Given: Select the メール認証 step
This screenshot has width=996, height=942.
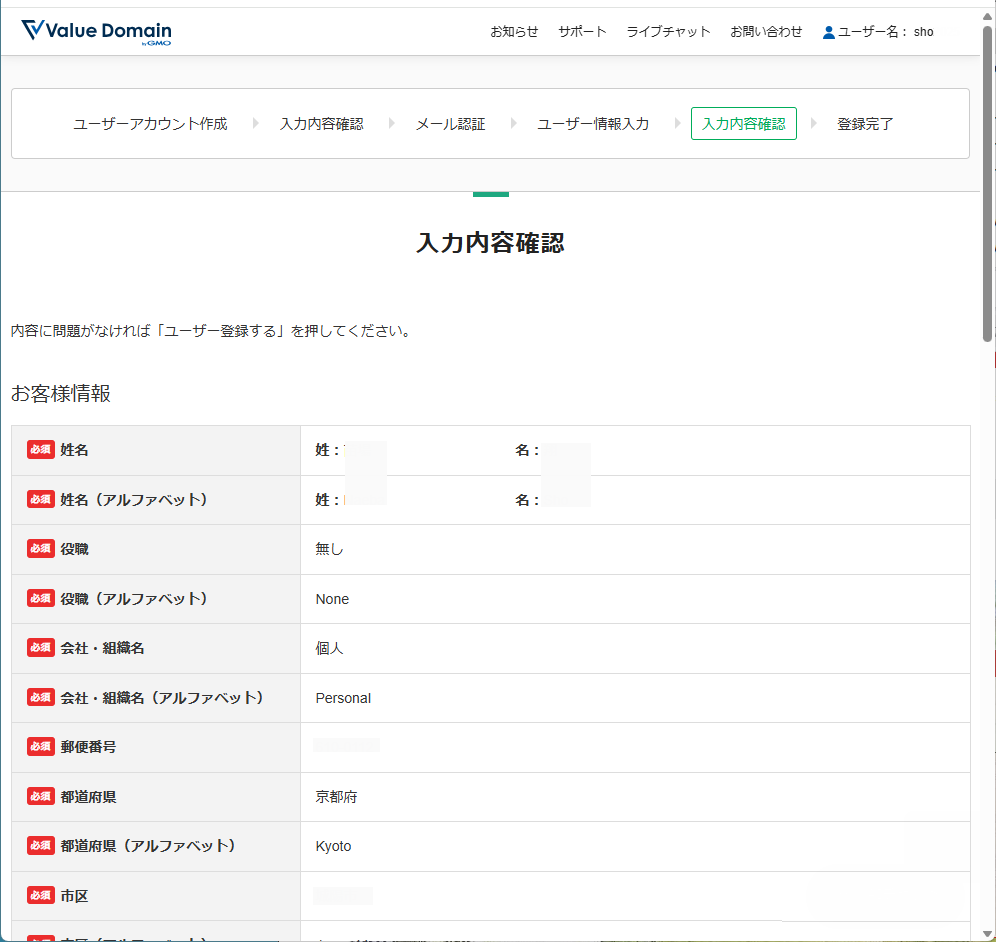Looking at the screenshot, I should pyautogui.click(x=450, y=124).
